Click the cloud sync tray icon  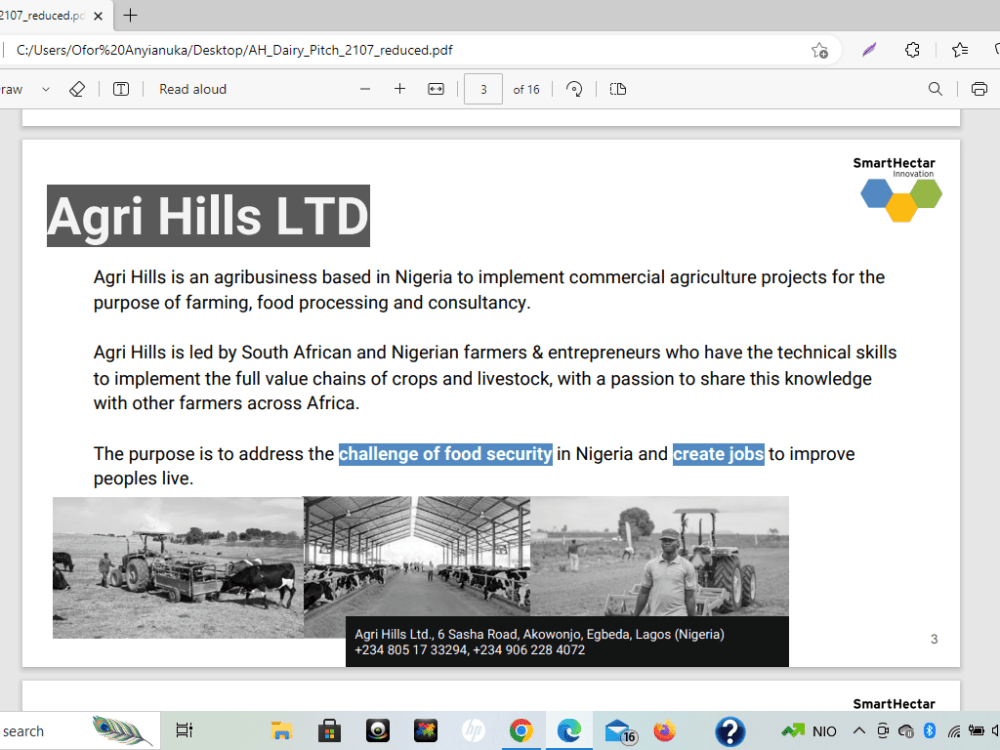(906, 731)
